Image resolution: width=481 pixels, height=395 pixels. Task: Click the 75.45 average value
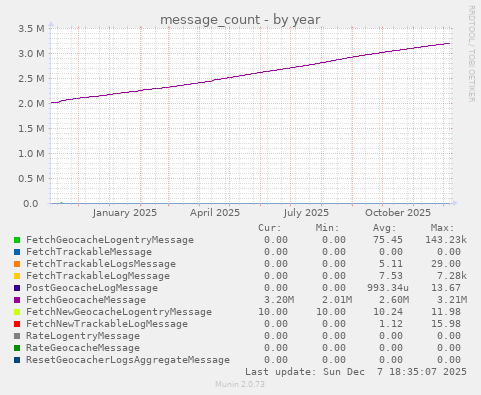coord(388,240)
